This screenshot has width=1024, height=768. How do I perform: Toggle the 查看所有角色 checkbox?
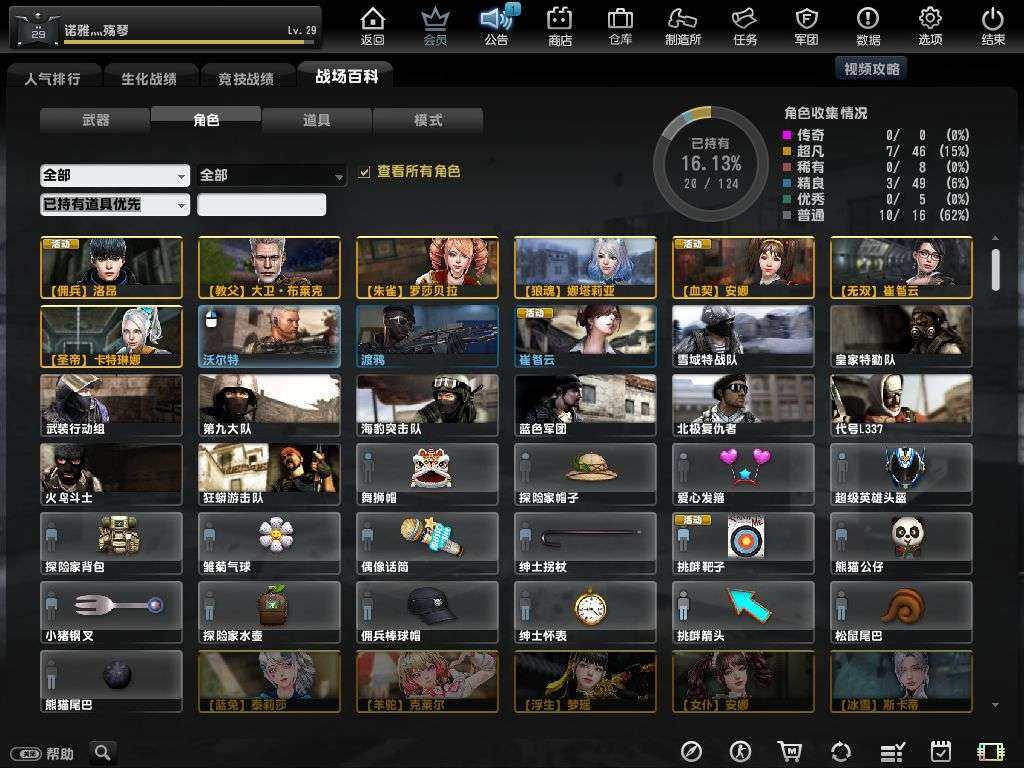(365, 172)
